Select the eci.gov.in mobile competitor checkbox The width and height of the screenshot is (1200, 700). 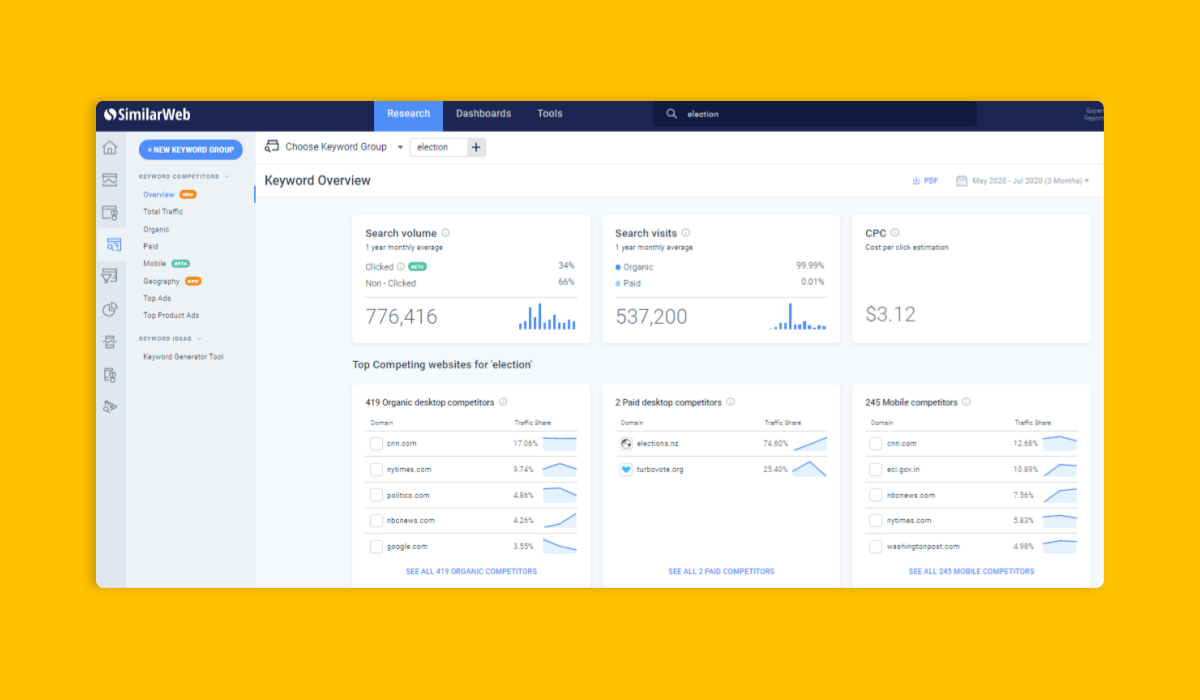click(x=875, y=470)
